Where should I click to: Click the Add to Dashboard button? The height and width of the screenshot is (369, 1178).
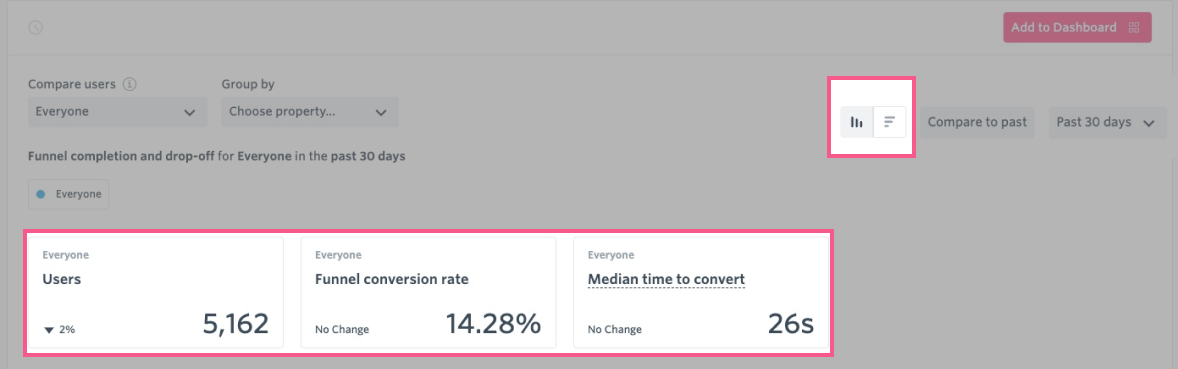(x=1077, y=28)
